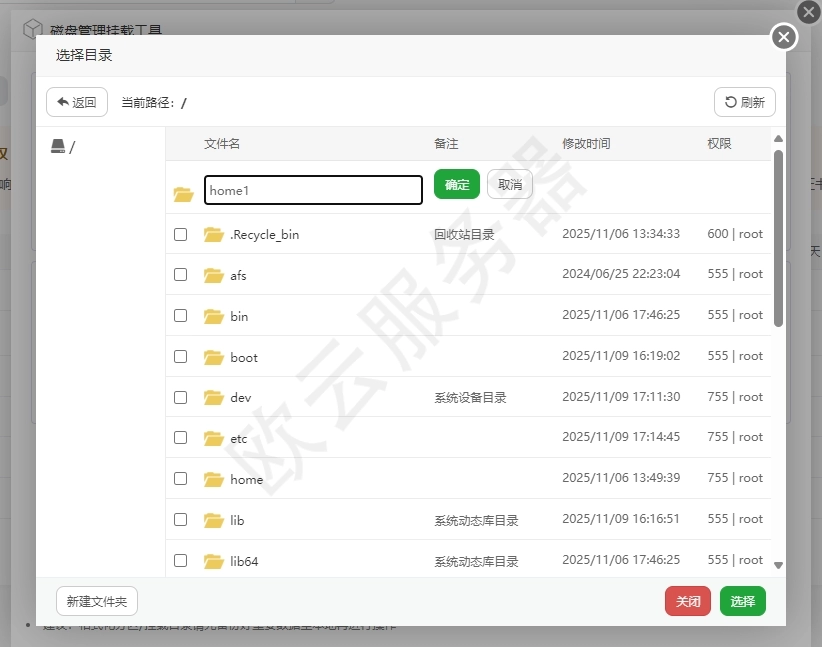Cancel folder naming with 取消 button
Image resolution: width=822 pixels, height=647 pixels.
pyautogui.click(x=510, y=185)
